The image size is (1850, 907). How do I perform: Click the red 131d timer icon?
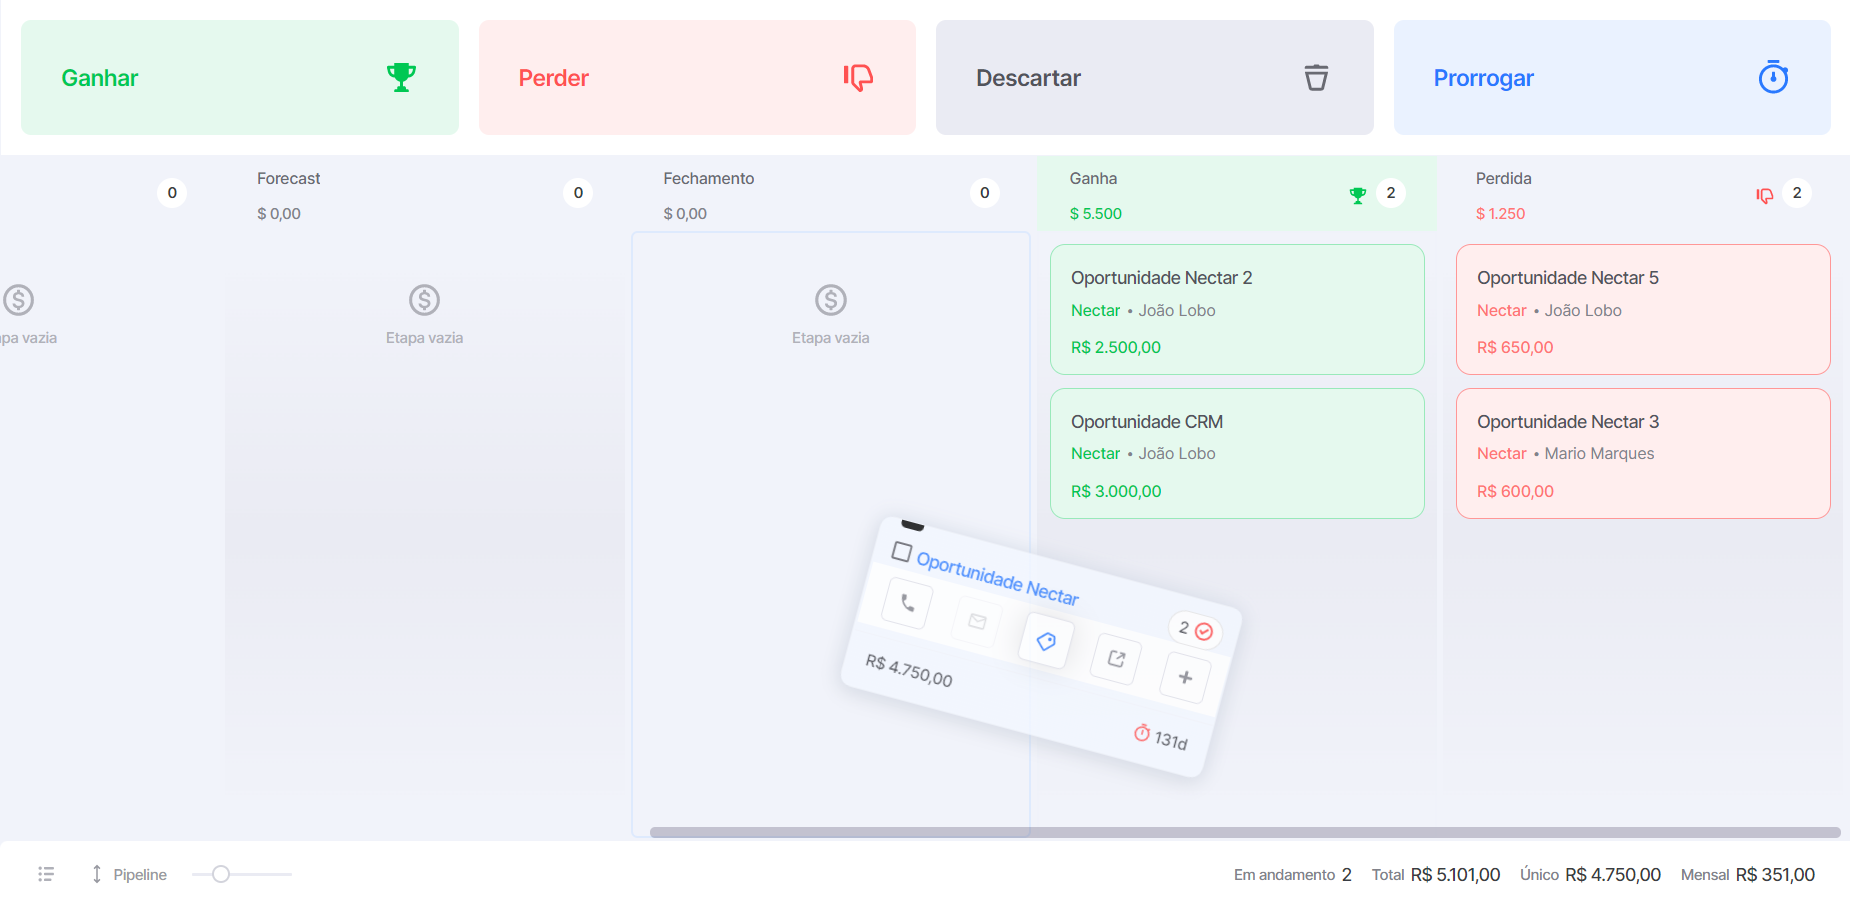[x=1142, y=733]
